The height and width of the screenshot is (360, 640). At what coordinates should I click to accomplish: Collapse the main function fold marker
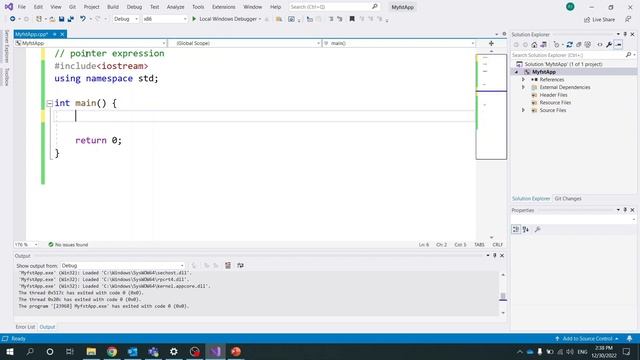pos(50,103)
